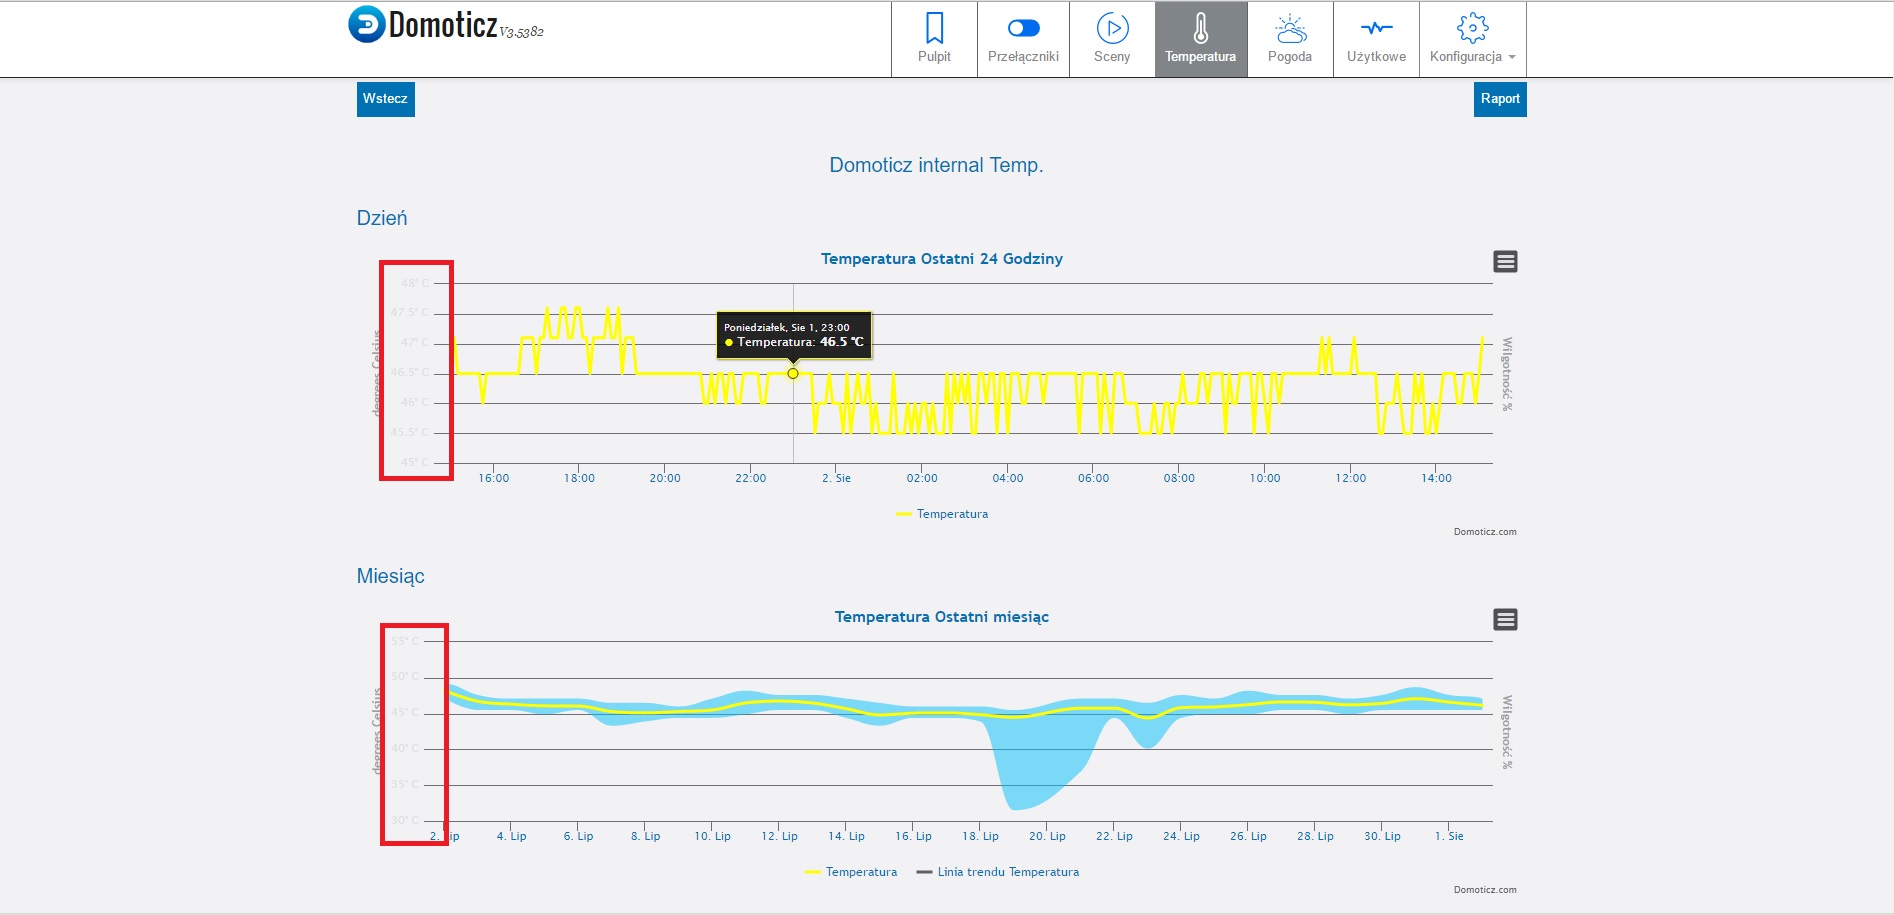Click the '20. Lip' axis label on month chart
This screenshot has width=1894, height=915.
click(1048, 836)
